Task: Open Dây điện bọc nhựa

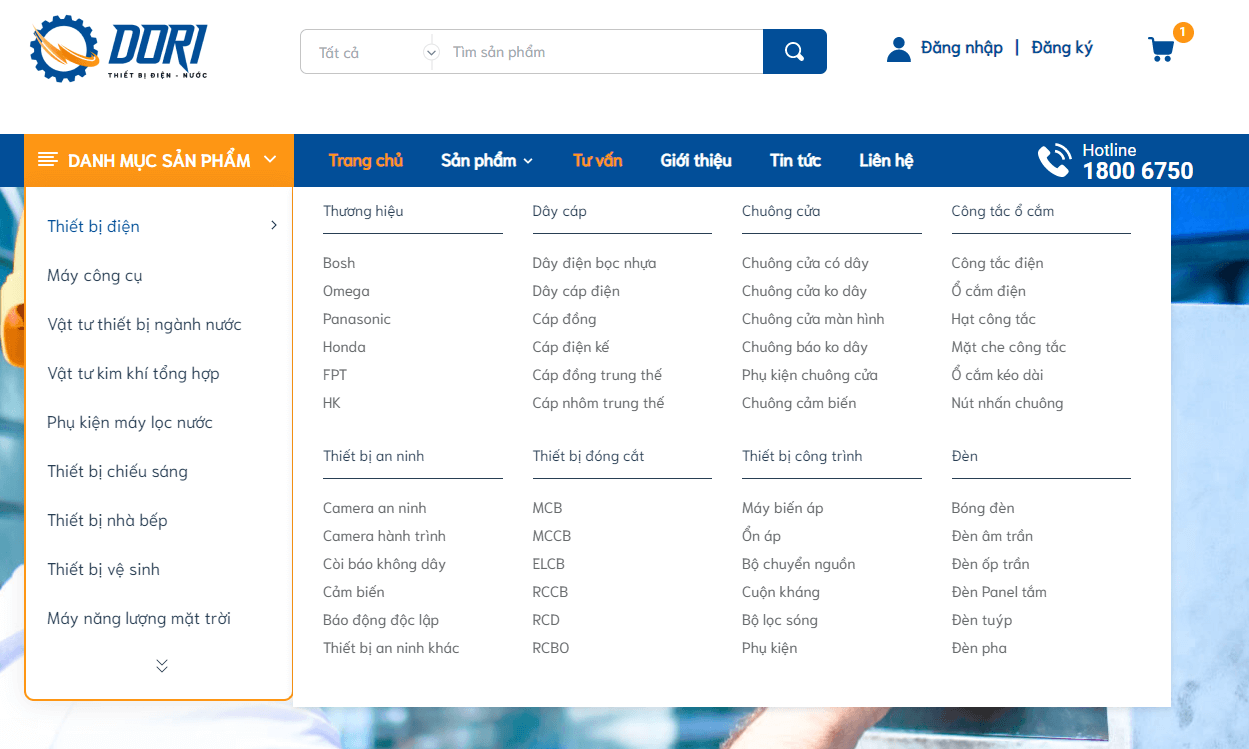Action: click(594, 263)
